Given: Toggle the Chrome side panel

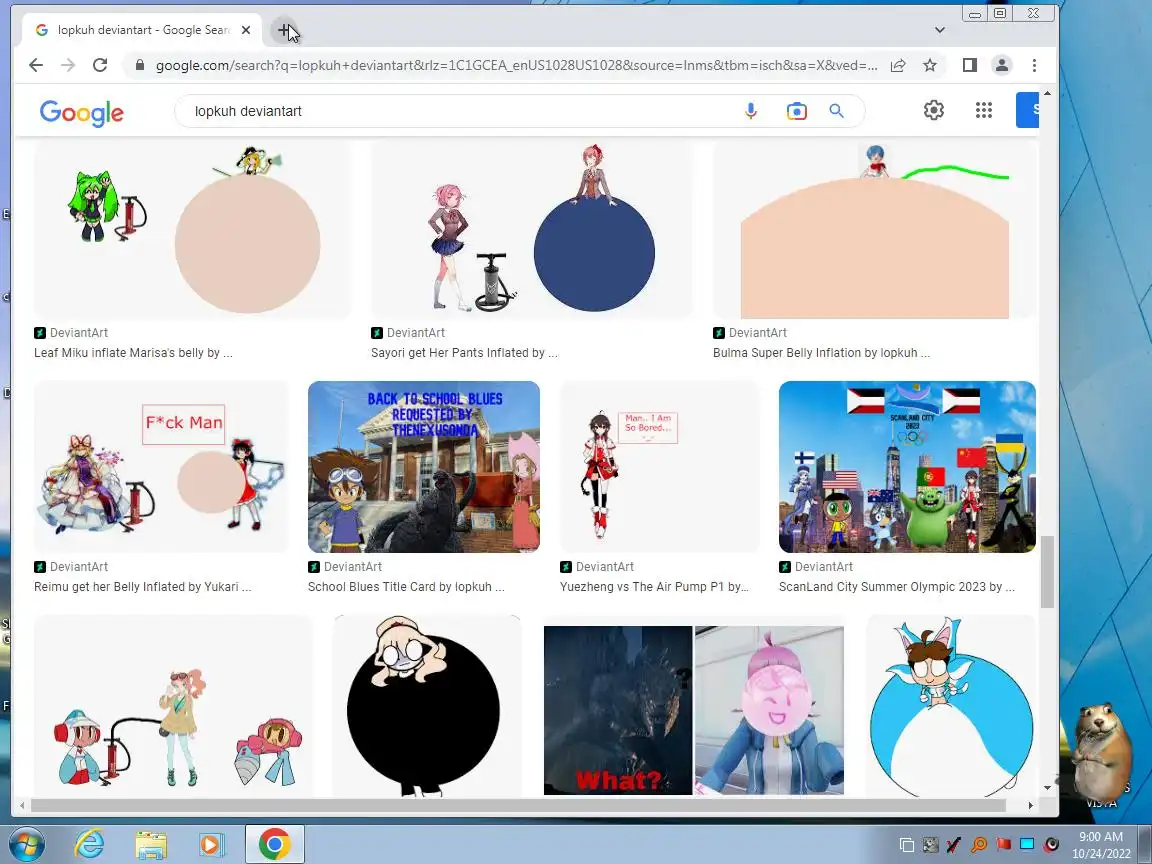Looking at the screenshot, I should pos(970,65).
